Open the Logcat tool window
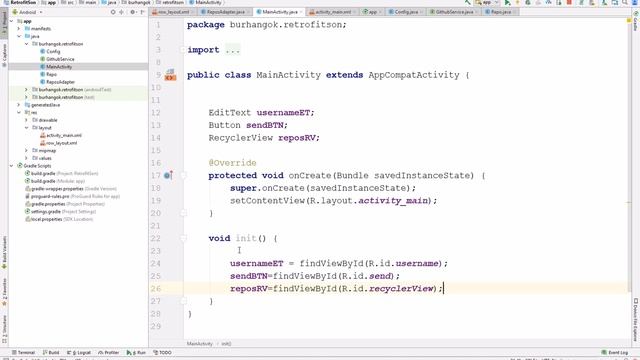 click(x=79, y=352)
